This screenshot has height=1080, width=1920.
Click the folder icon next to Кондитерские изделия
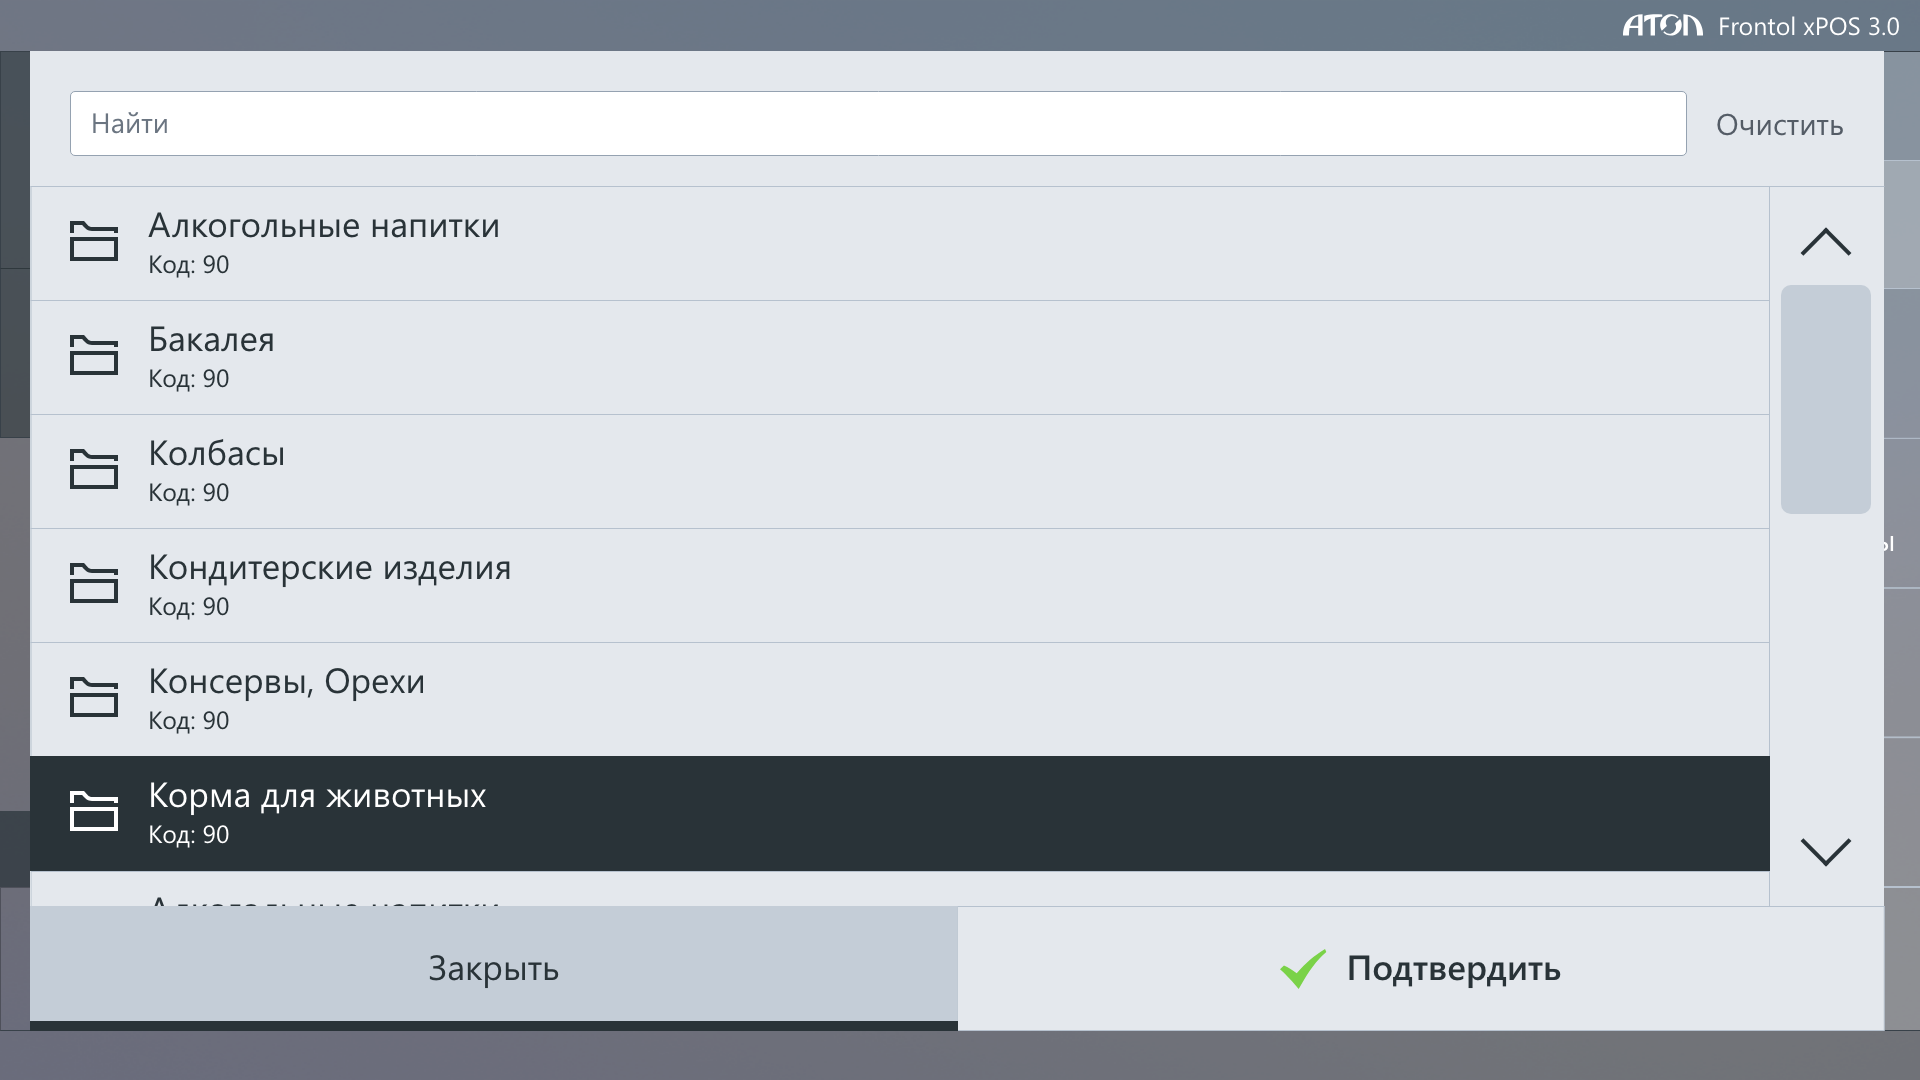tap(94, 584)
